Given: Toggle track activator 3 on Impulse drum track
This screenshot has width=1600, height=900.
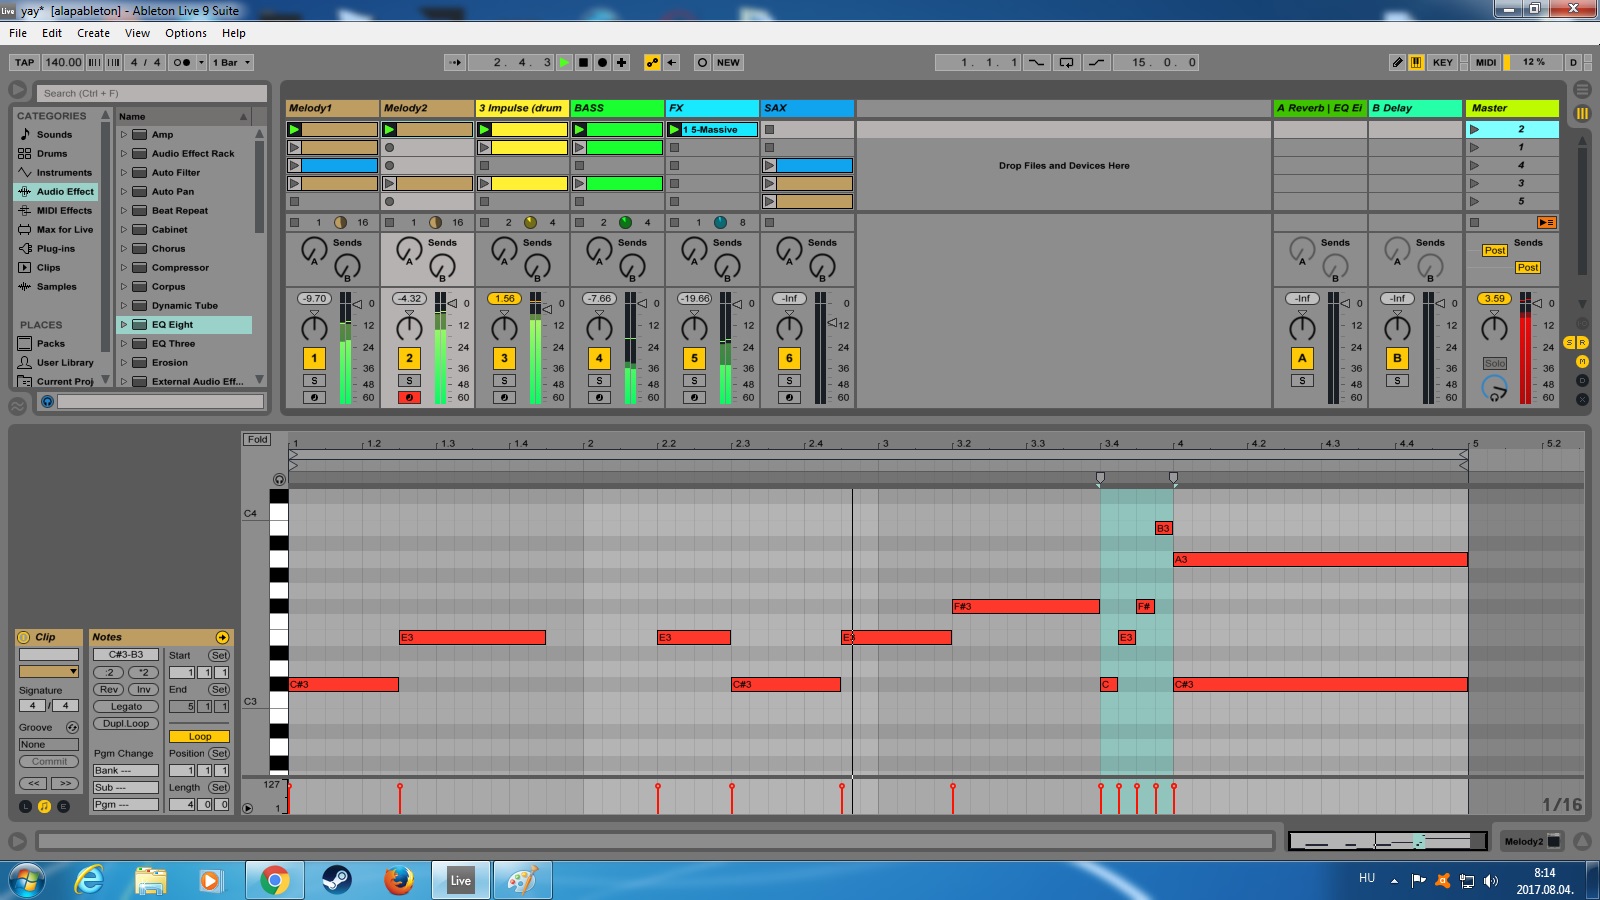Looking at the screenshot, I should pos(504,358).
